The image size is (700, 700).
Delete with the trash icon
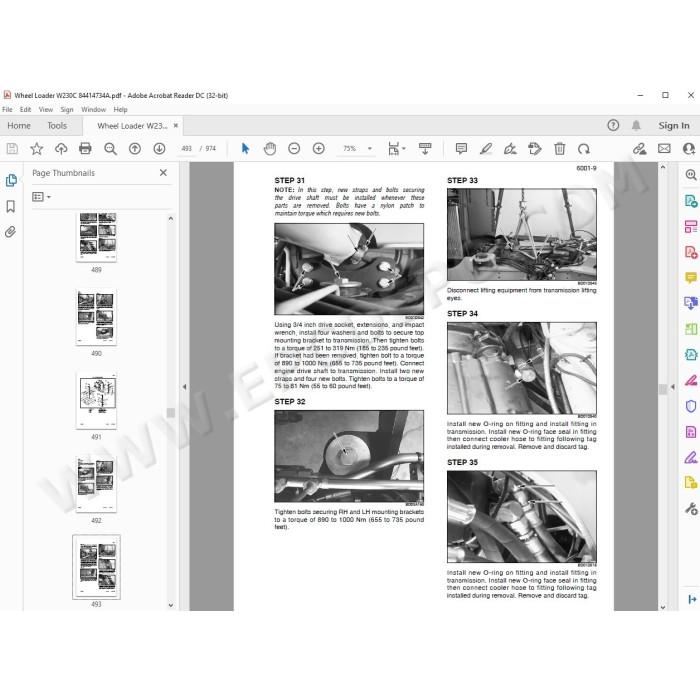click(559, 149)
